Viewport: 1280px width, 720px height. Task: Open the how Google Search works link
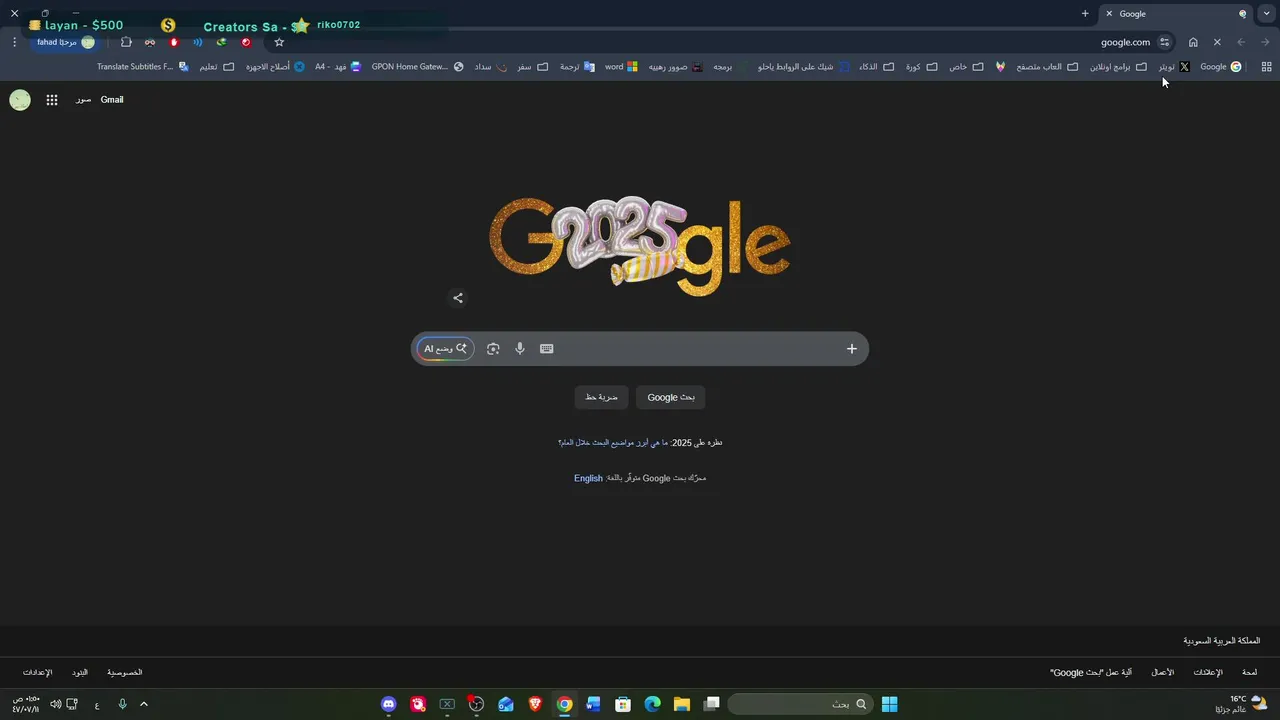1091,672
